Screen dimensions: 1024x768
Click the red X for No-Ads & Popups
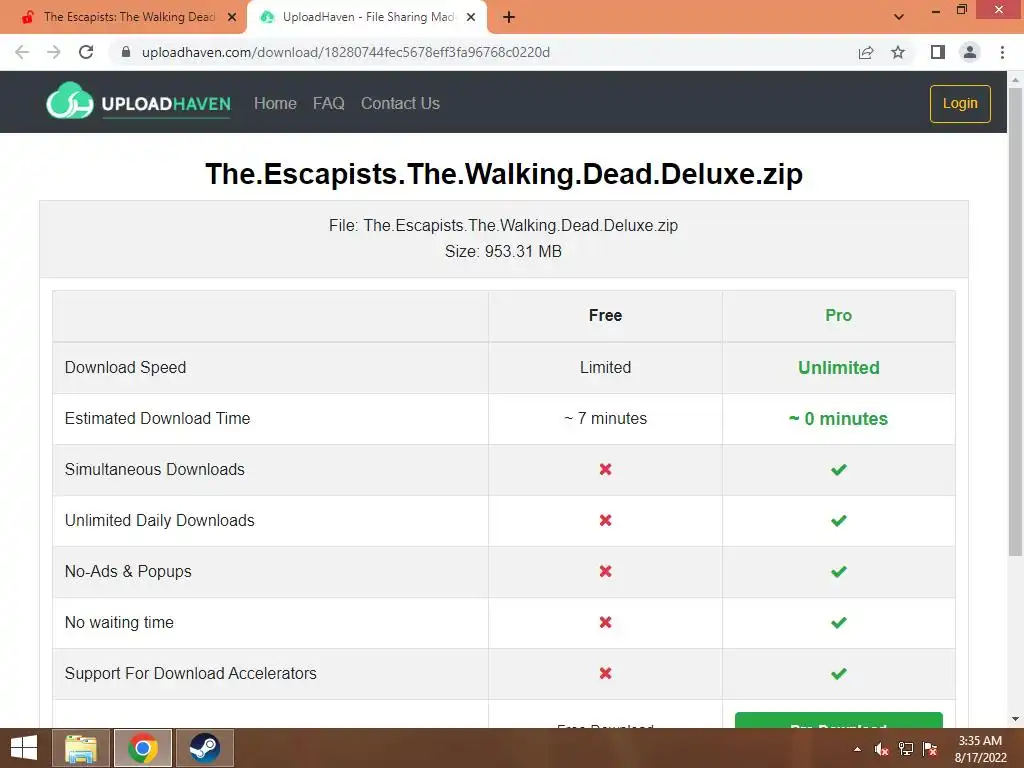click(x=605, y=571)
